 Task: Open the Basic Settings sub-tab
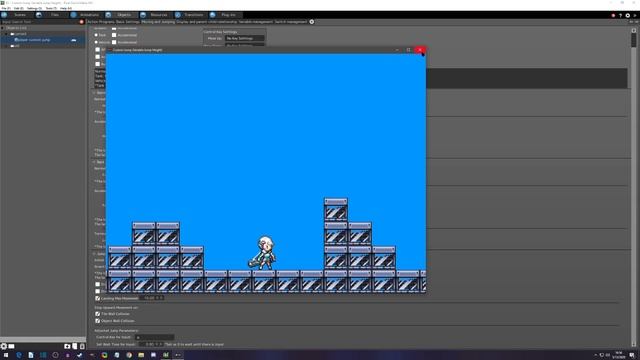128,22
